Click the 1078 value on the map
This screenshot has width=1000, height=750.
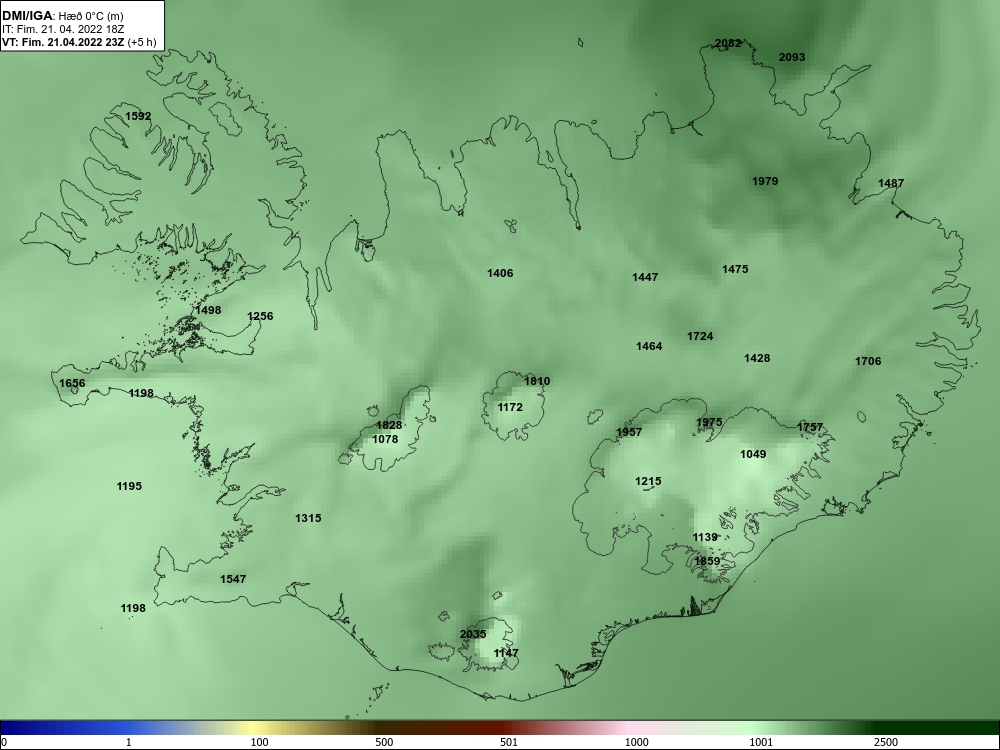tap(385, 439)
